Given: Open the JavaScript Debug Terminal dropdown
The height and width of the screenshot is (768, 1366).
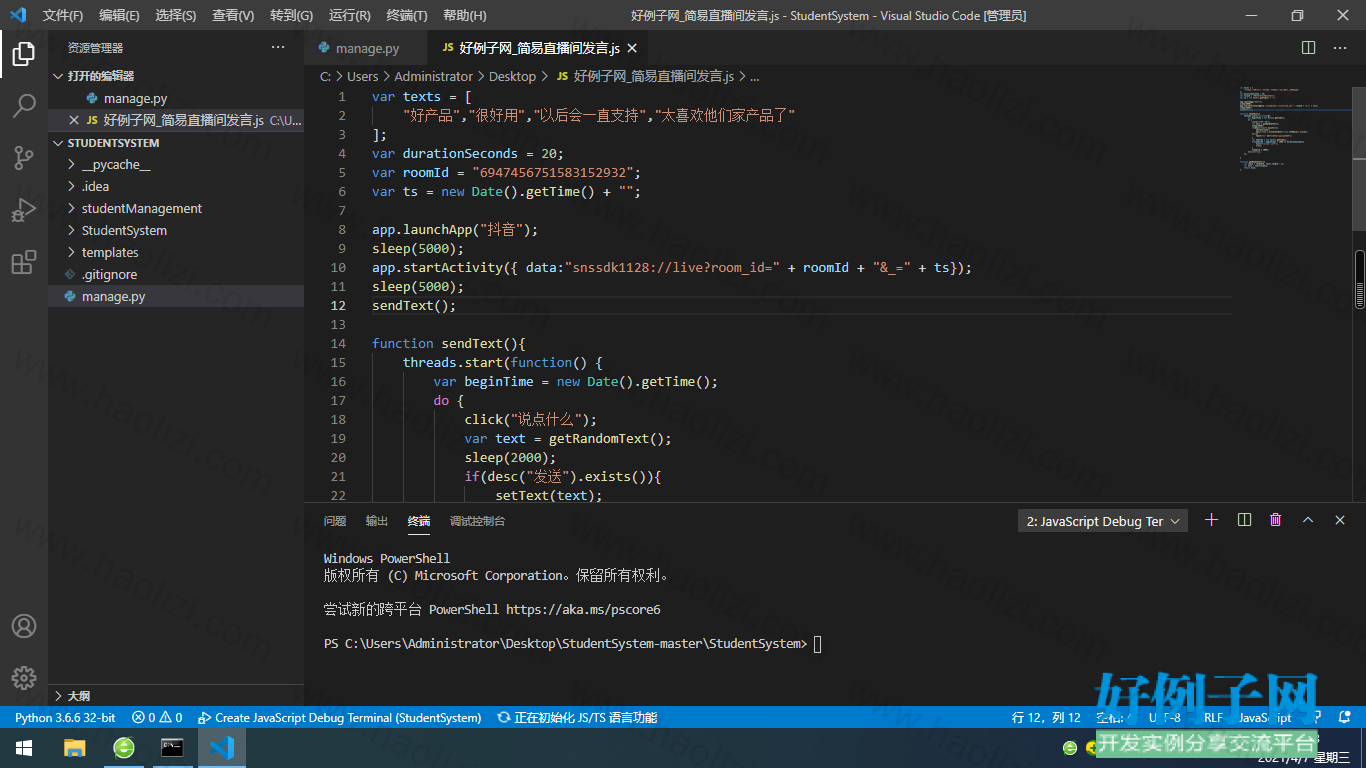Looking at the screenshot, I should [x=1103, y=521].
